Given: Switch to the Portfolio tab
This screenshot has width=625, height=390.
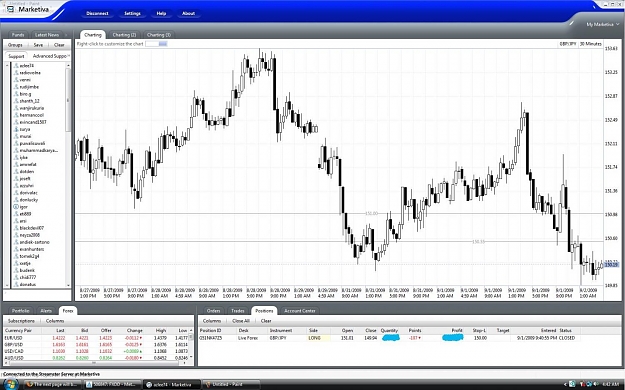Looking at the screenshot, I should coord(20,311).
